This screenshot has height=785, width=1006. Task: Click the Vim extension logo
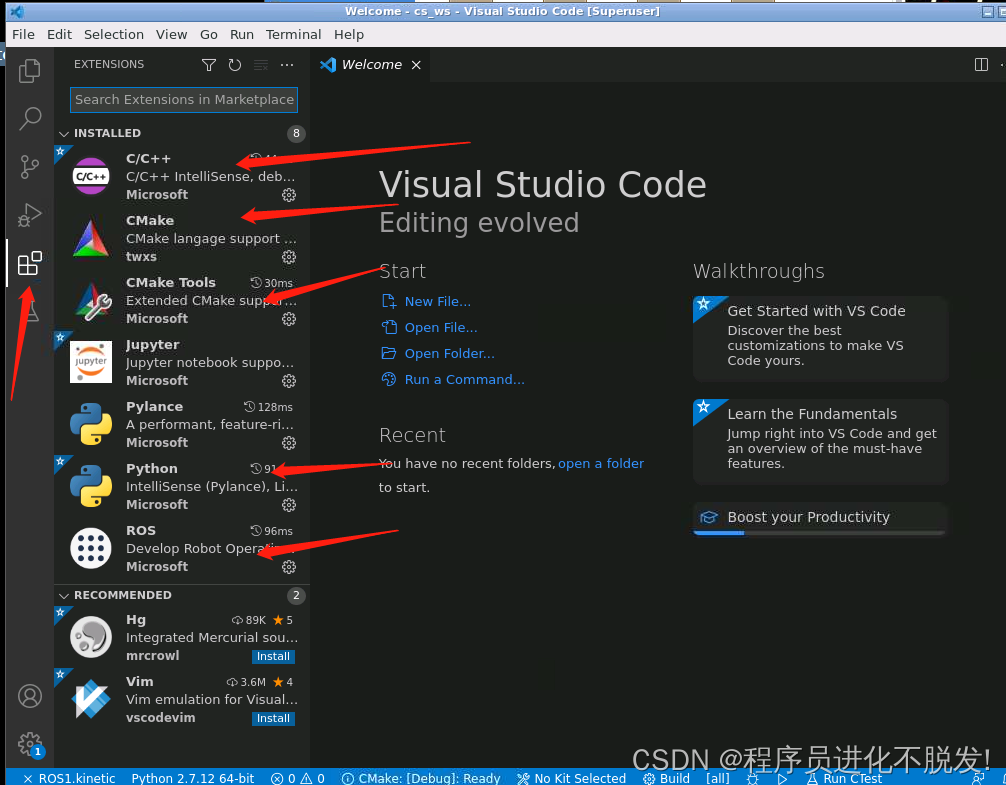91,699
